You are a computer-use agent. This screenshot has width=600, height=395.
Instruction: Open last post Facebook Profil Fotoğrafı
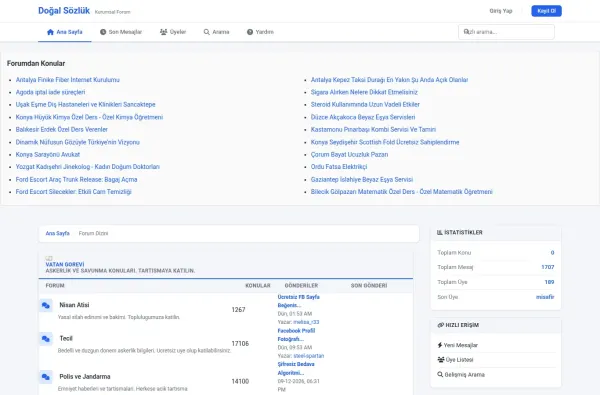(297, 335)
